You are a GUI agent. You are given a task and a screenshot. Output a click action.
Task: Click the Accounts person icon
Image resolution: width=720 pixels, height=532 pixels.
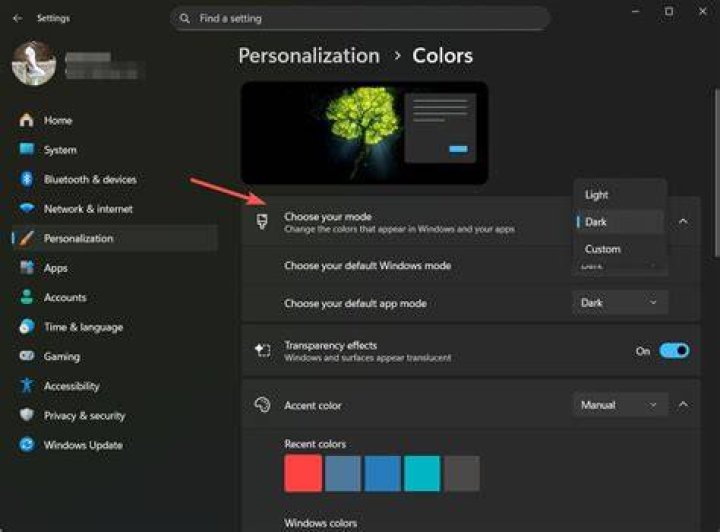(x=27, y=297)
